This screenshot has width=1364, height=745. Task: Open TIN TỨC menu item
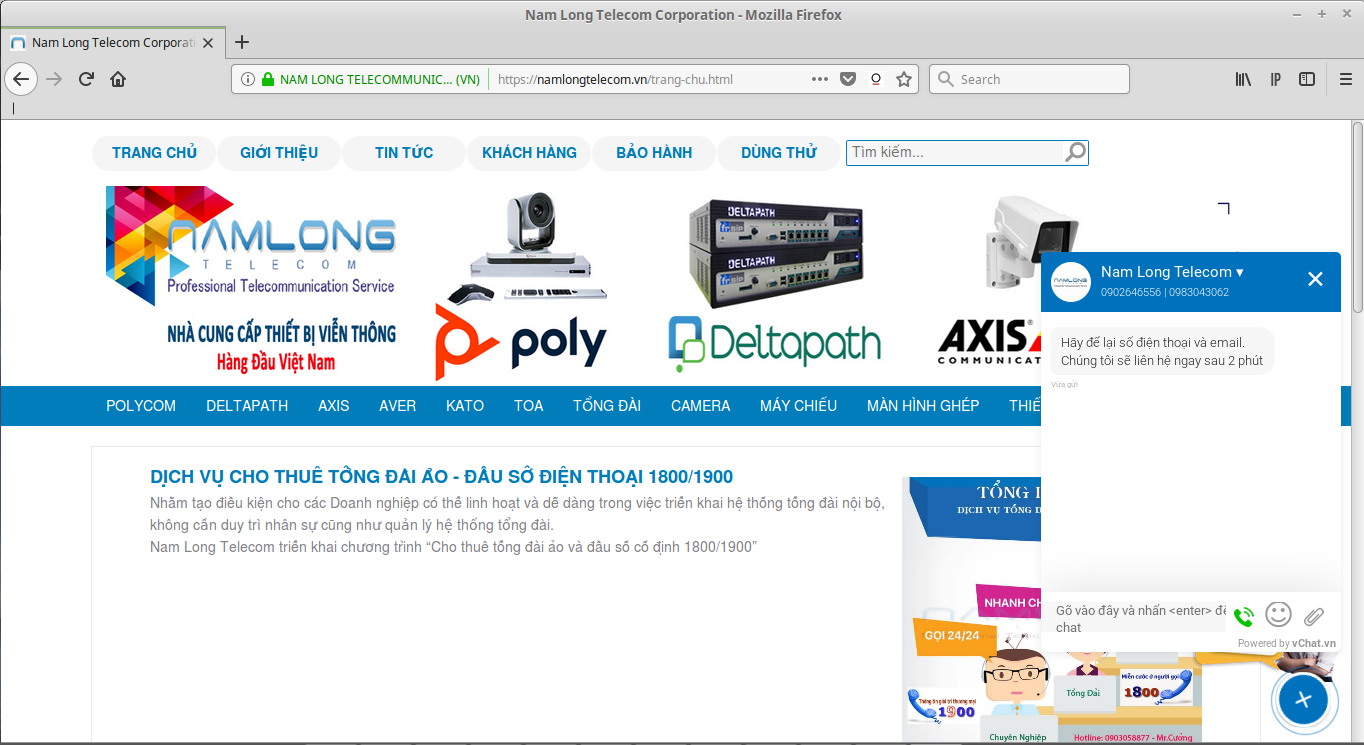click(404, 153)
